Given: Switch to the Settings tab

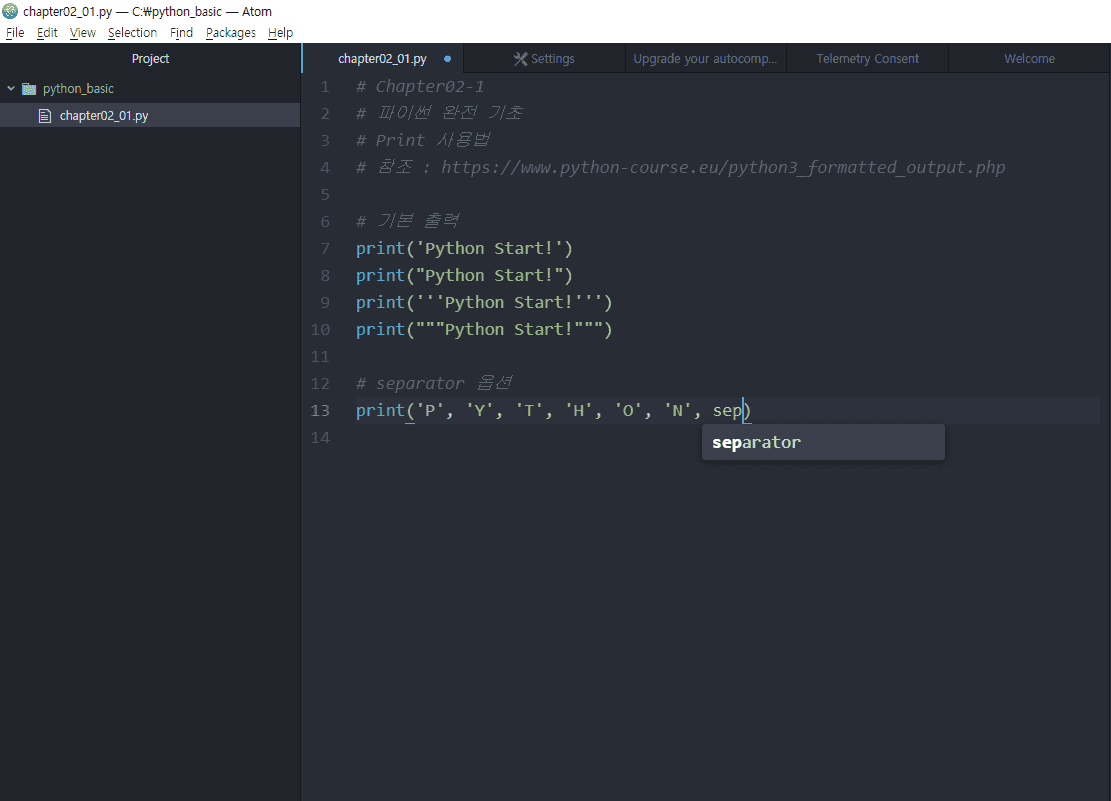Looking at the screenshot, I should [x=544, y=59].
